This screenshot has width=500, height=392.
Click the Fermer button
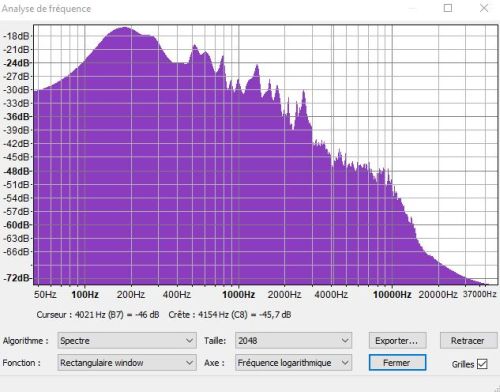pyautogui.click(x=397, y=363)
